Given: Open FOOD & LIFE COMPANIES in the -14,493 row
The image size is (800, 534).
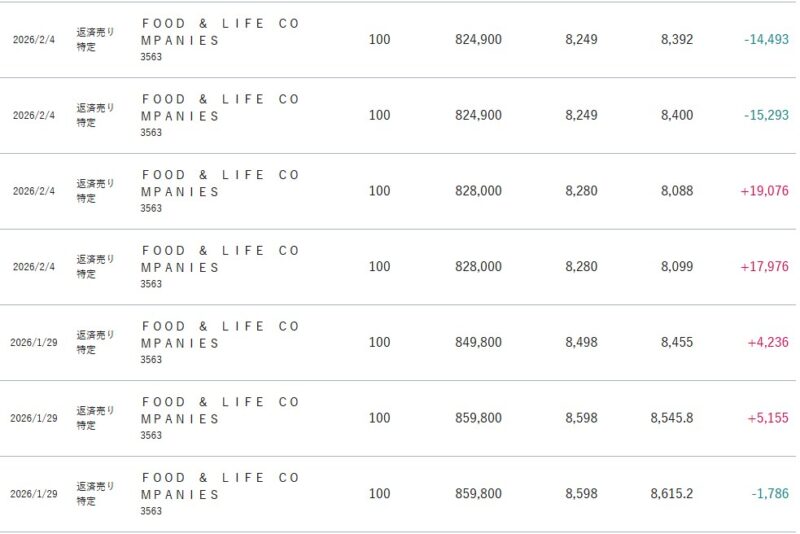Looking at the screenshot, I should point(220,32).
